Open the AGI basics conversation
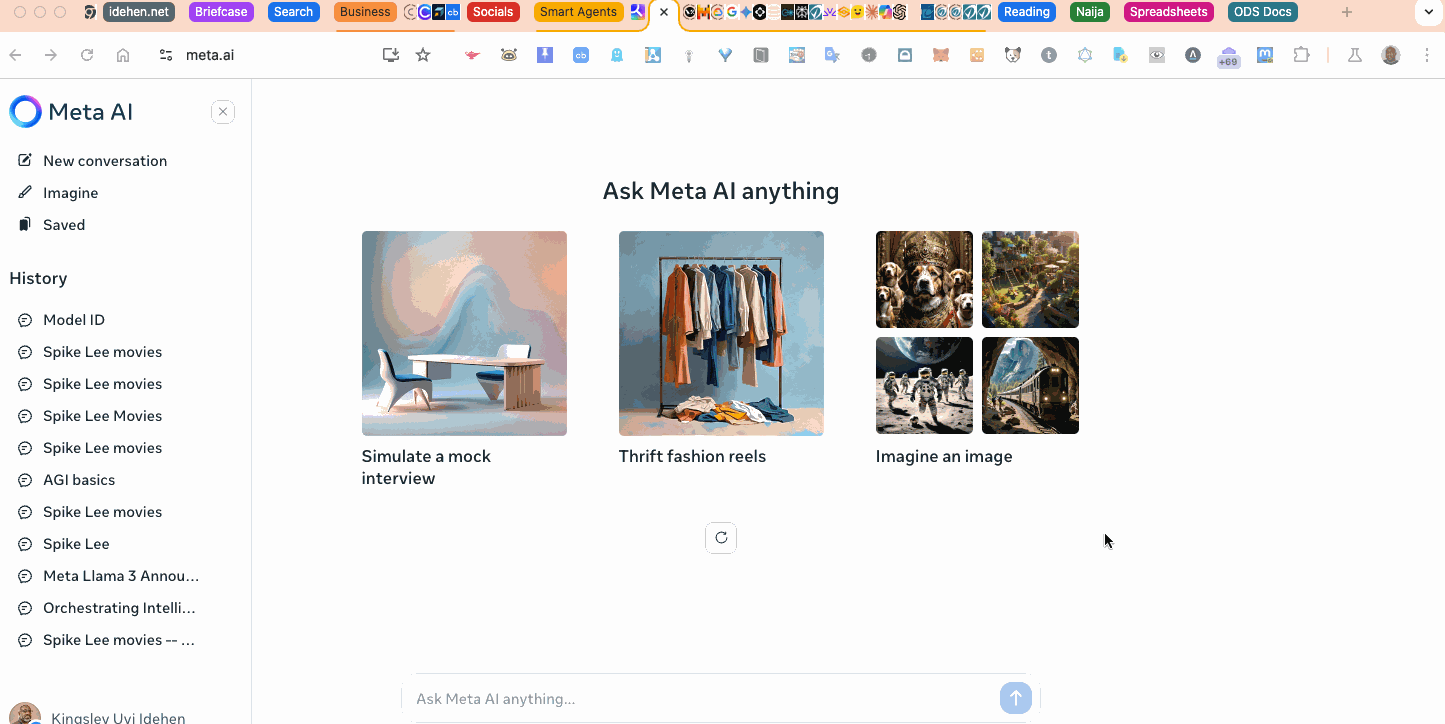The image size is (1445, 724). tap(79, 480)
